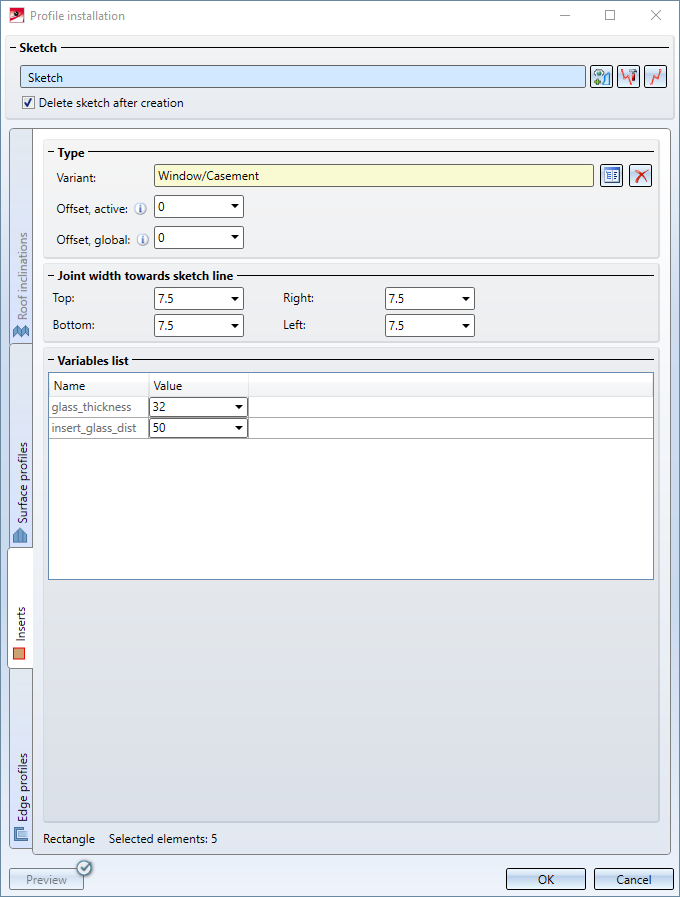Open the Offset, global dropdown
Image resolution: width=680 pixels, height=897 pixels.
coord(234,237)
